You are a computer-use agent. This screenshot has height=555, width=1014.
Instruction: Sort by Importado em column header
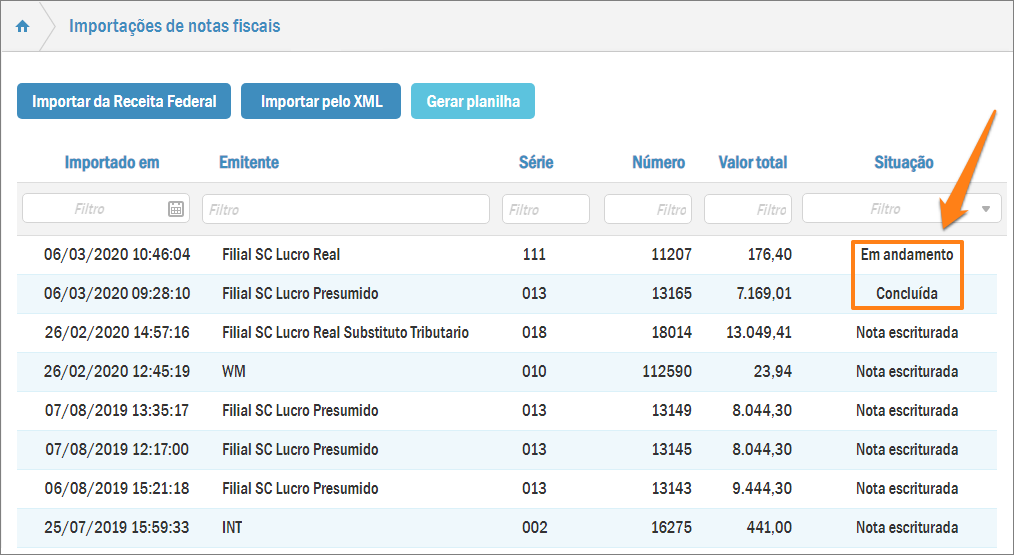[x=112, y=162]
